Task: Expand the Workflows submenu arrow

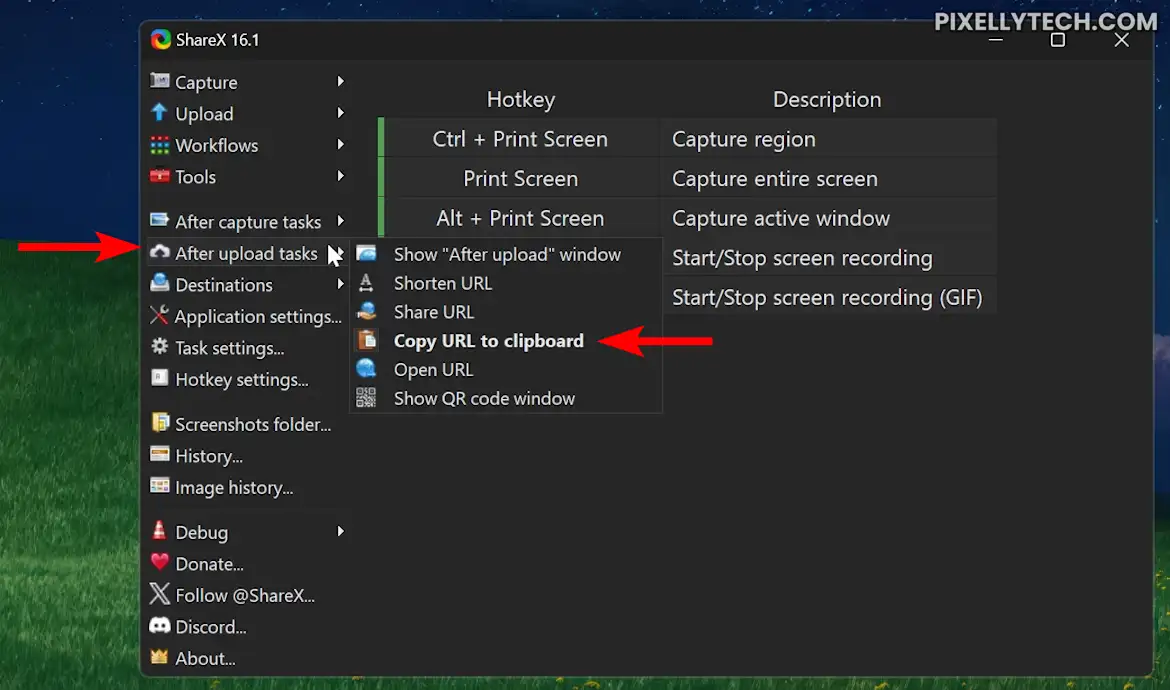Action: (340, 145)
